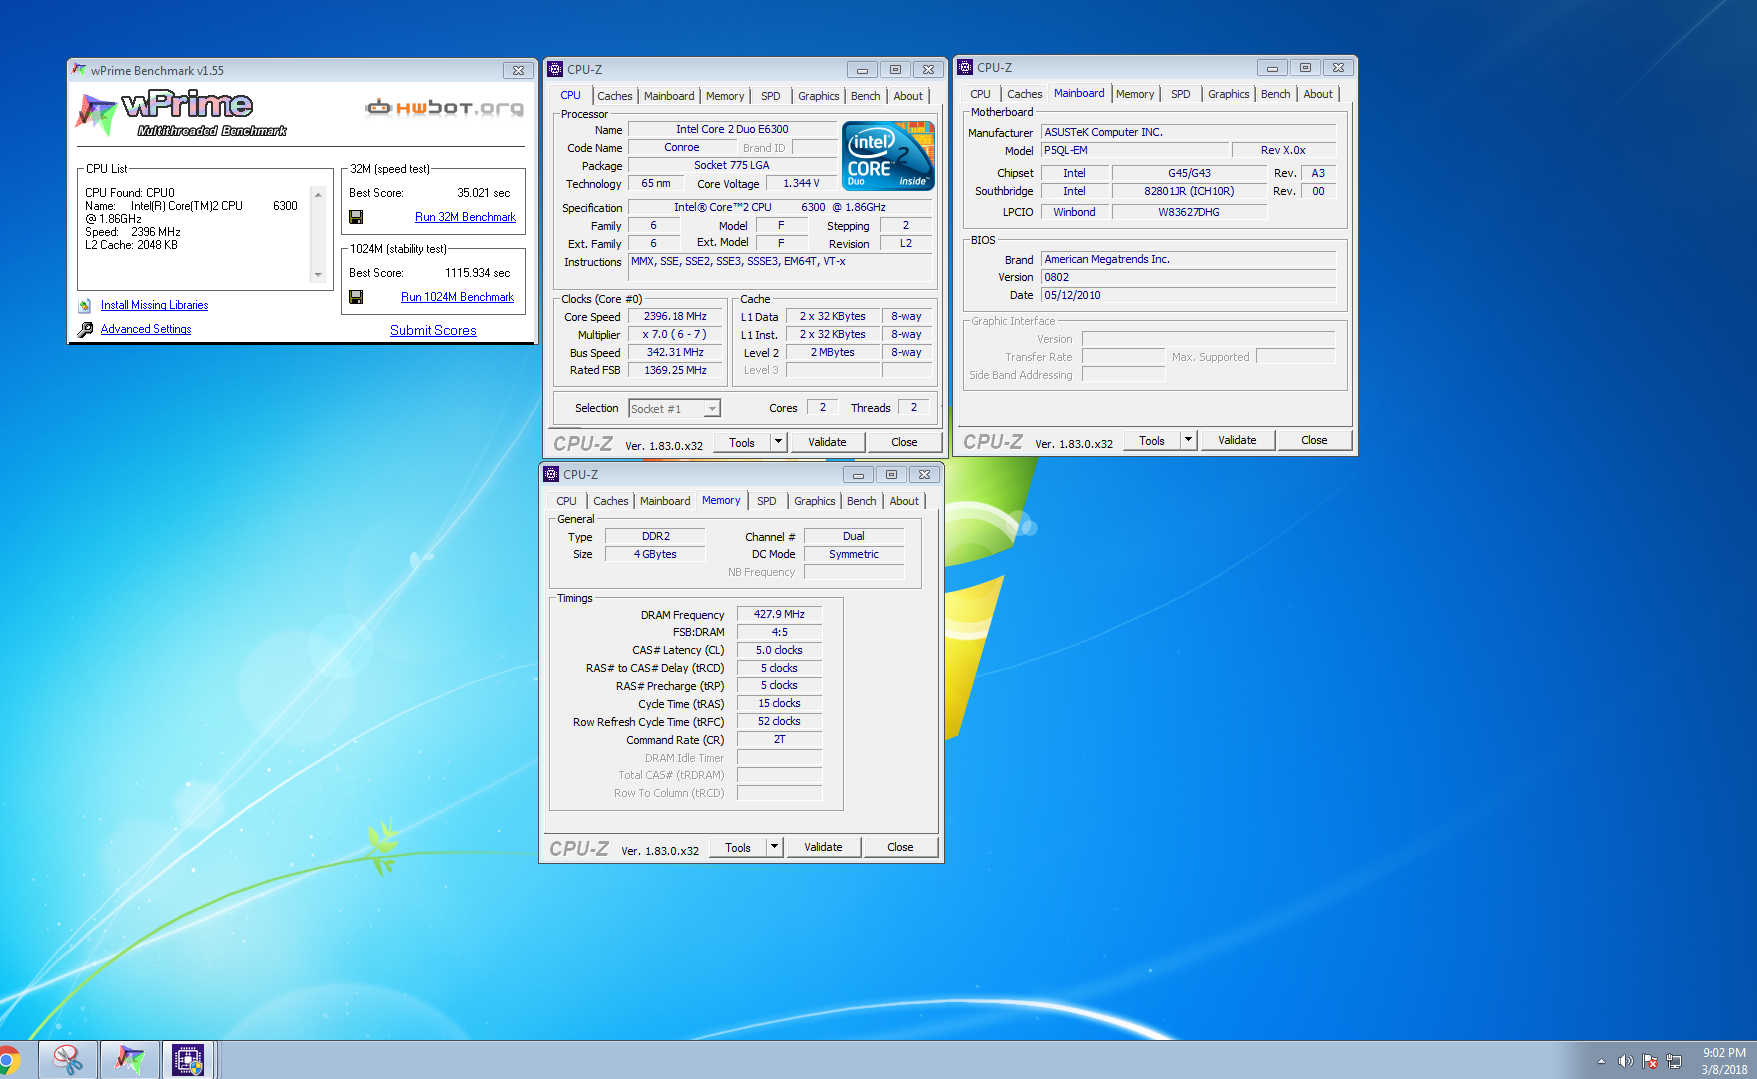Open Advanced Settings link
This screenshot has width=1757, height=1079.
[x=146, y=329]
